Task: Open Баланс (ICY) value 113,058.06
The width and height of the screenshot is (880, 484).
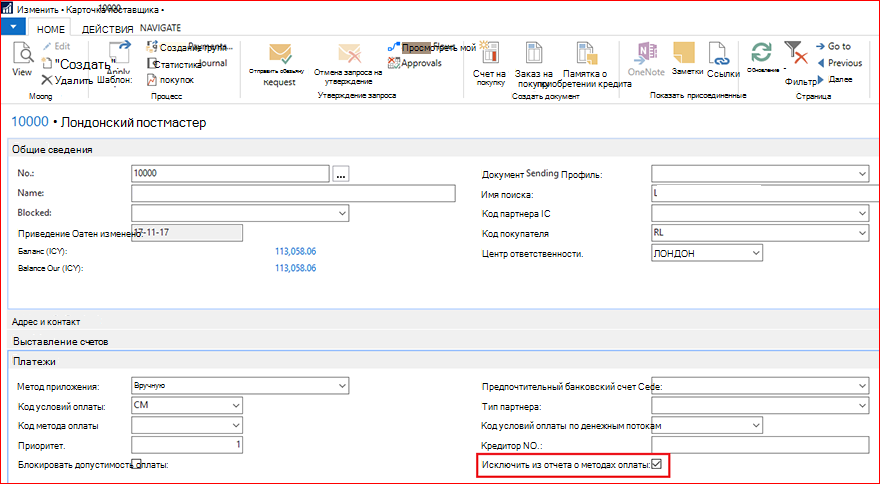Action: tap(295, 251)
